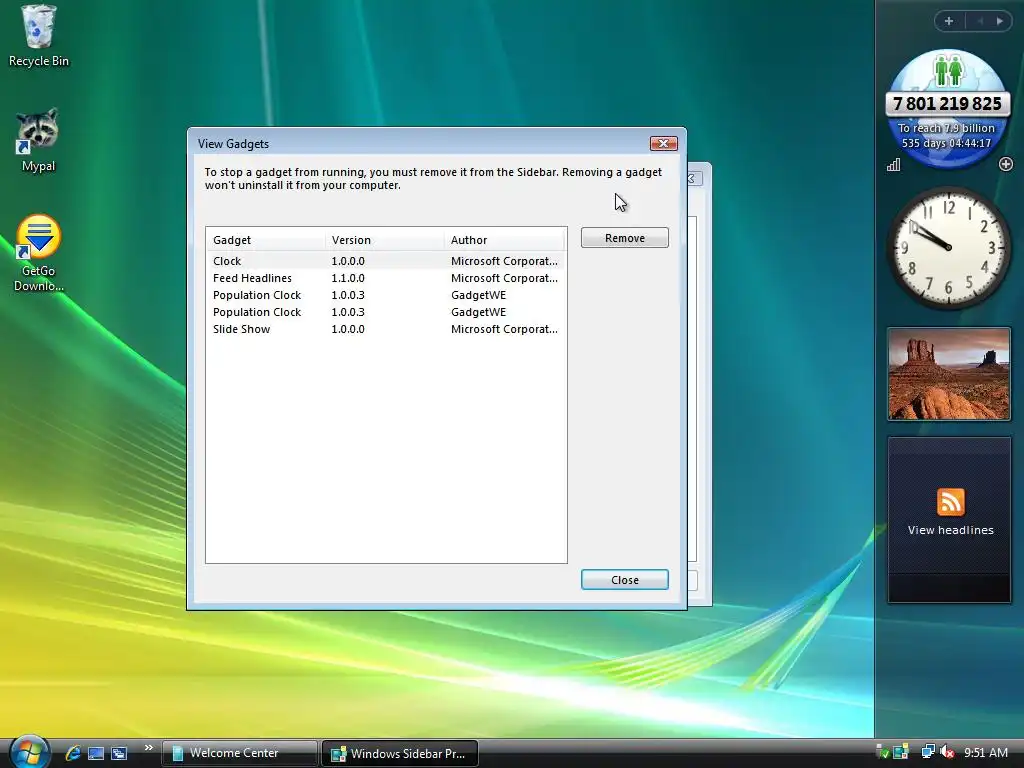Sort list by Author column header
This screenshot has height=768, width=1024.
(504, 240)
